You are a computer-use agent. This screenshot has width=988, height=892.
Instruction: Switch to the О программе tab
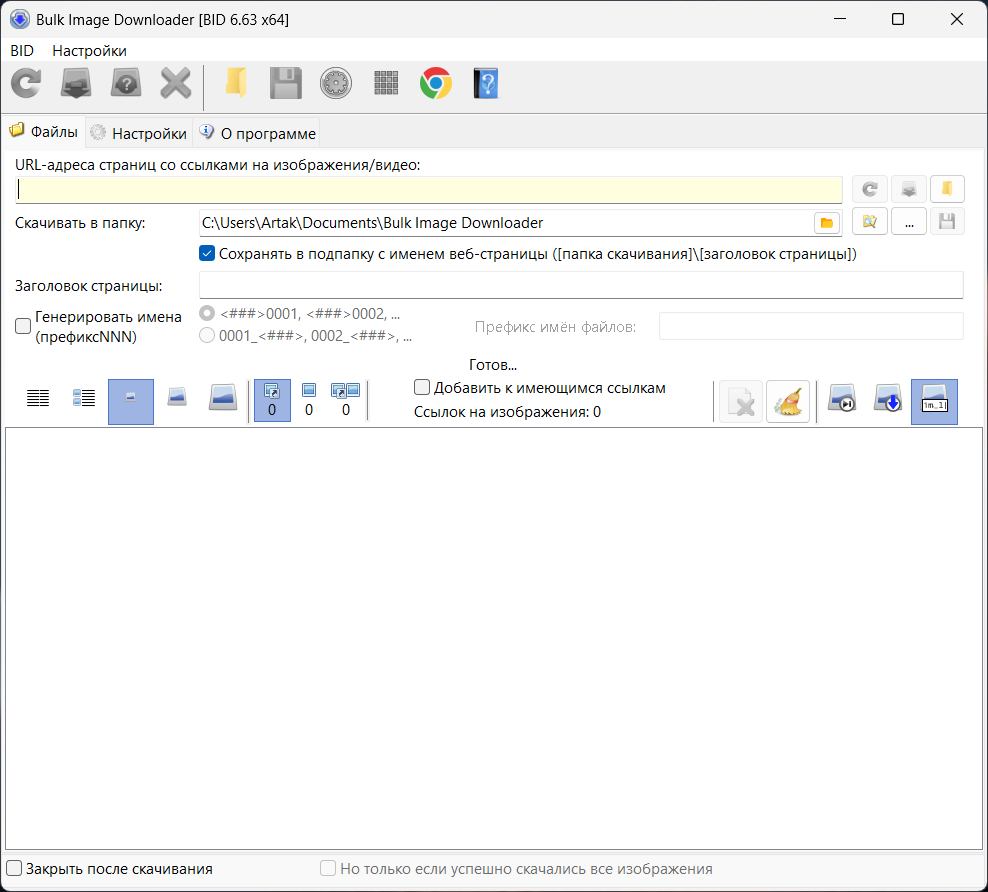pos(257,133)
